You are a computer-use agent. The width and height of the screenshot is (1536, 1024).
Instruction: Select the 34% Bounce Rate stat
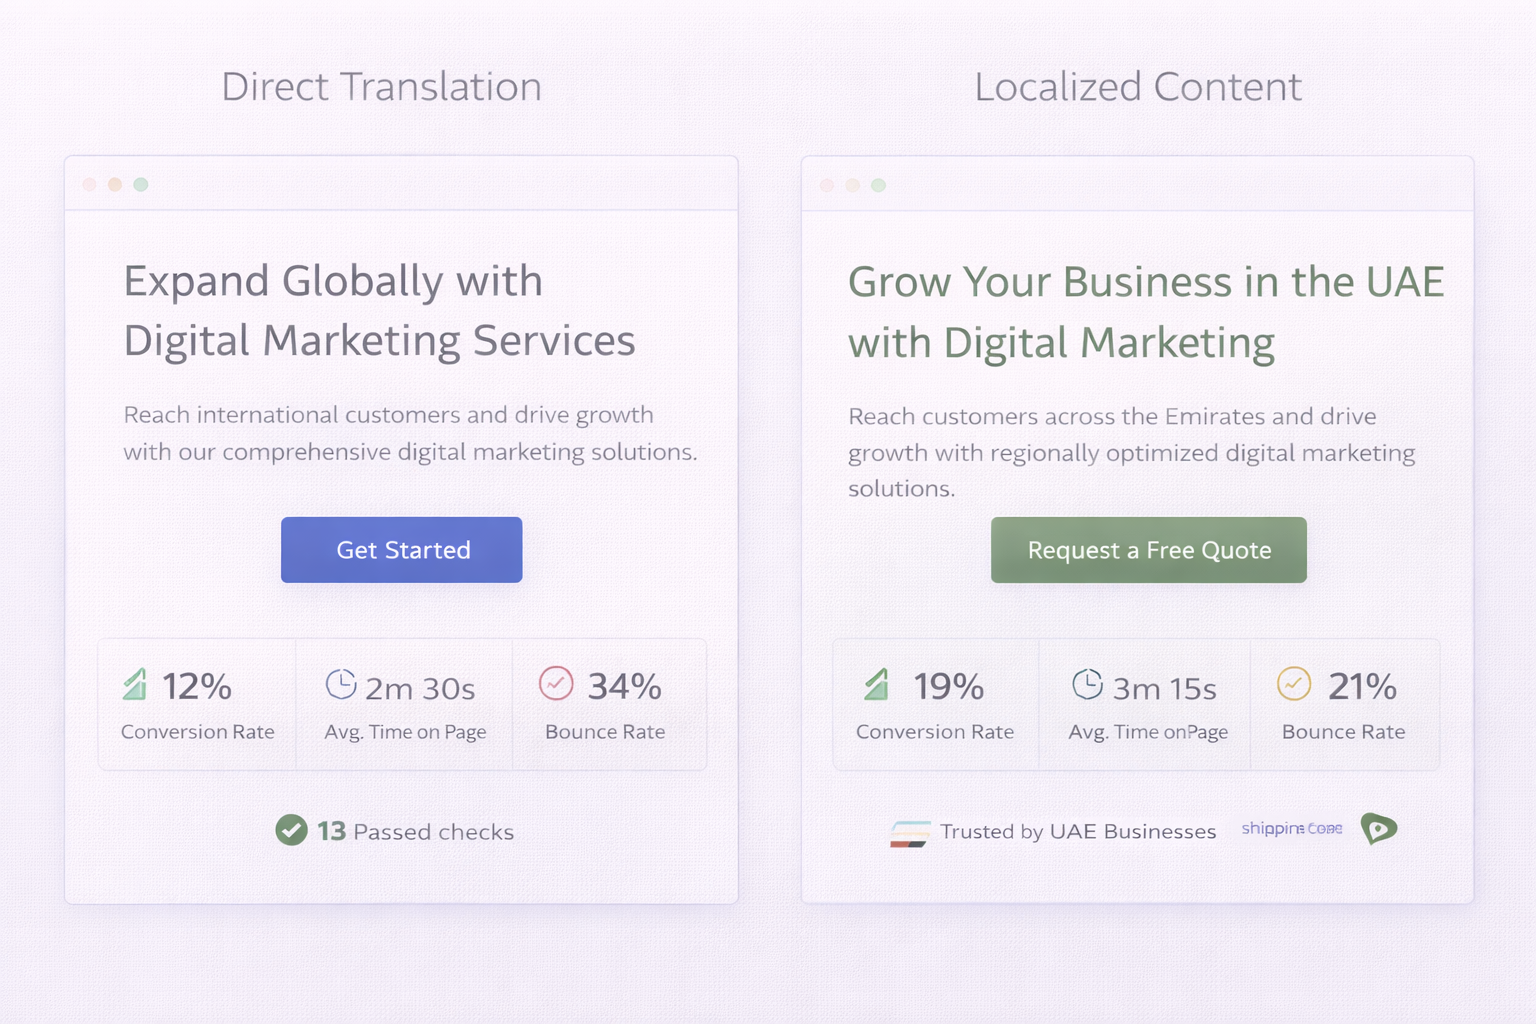604,705
